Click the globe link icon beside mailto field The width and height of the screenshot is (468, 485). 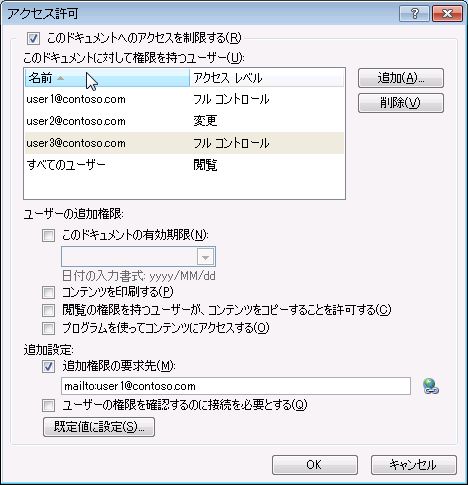[431, 386]
